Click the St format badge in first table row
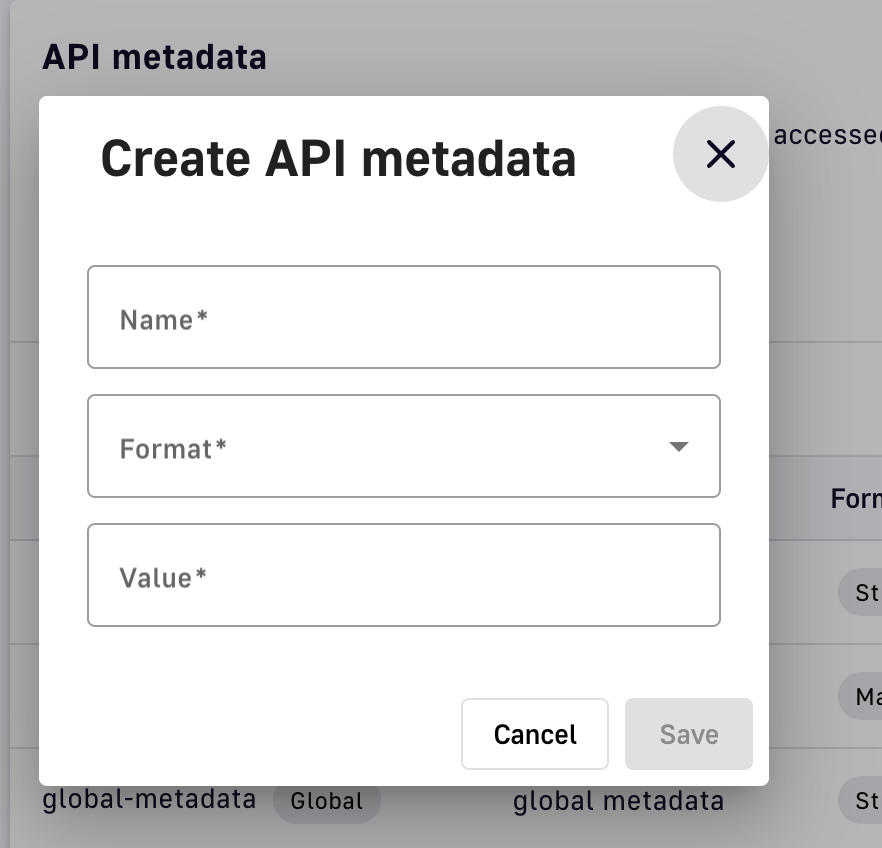Viewport: 882px width, 848px height. tap(861, 592)
